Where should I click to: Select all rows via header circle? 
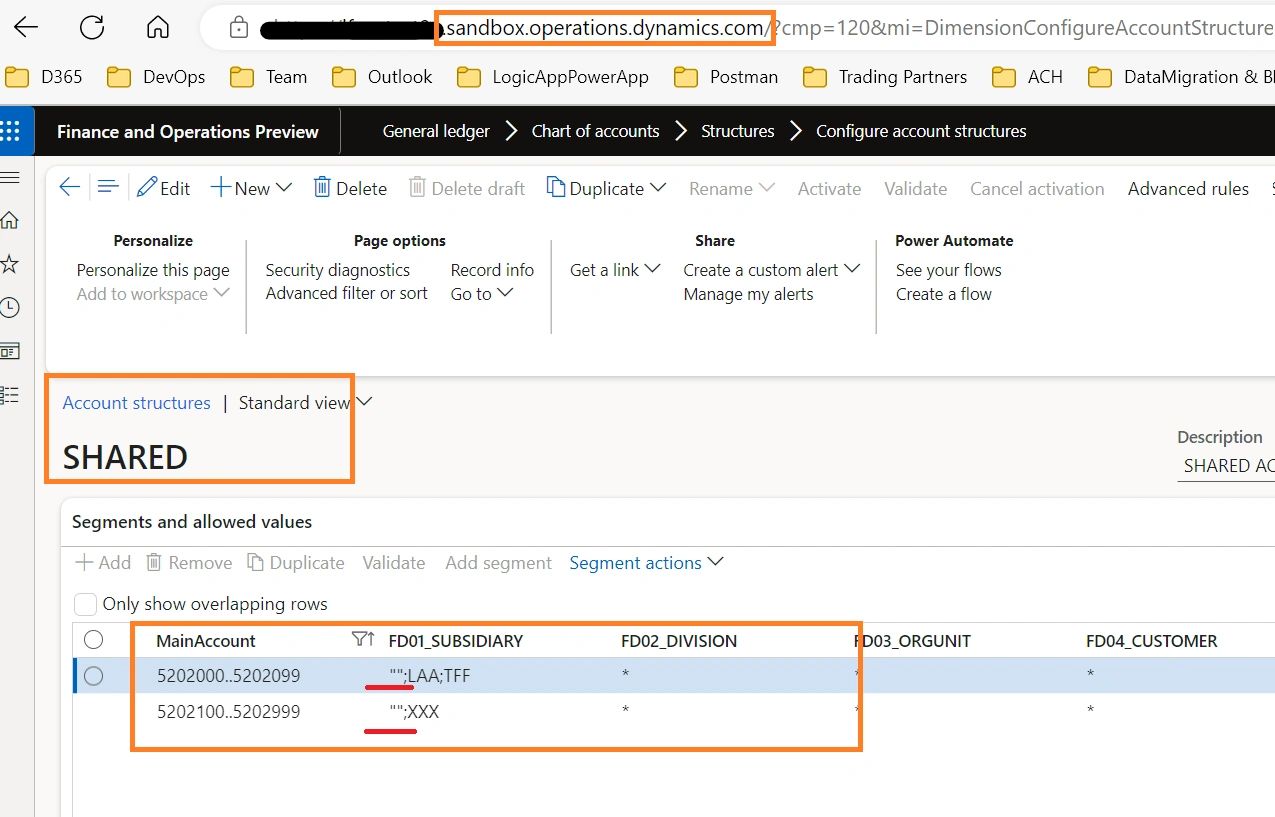(93, 639)
